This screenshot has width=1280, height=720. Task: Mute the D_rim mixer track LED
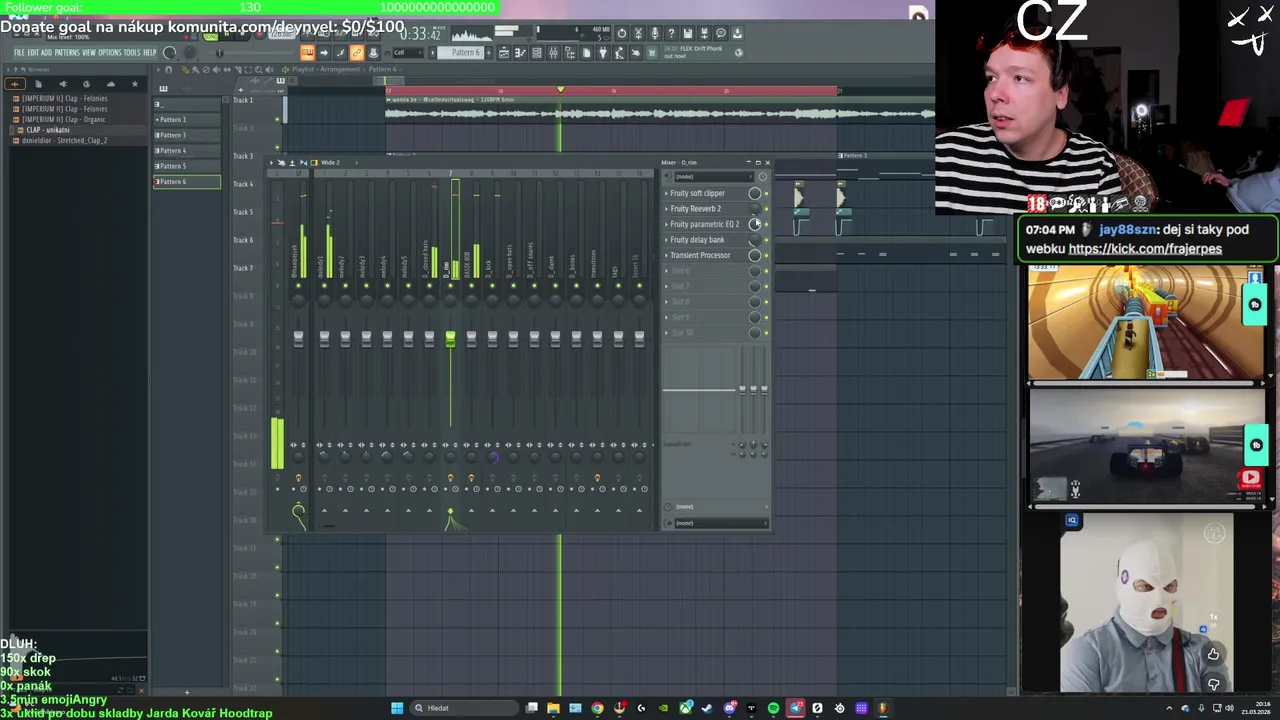(450, 285)
